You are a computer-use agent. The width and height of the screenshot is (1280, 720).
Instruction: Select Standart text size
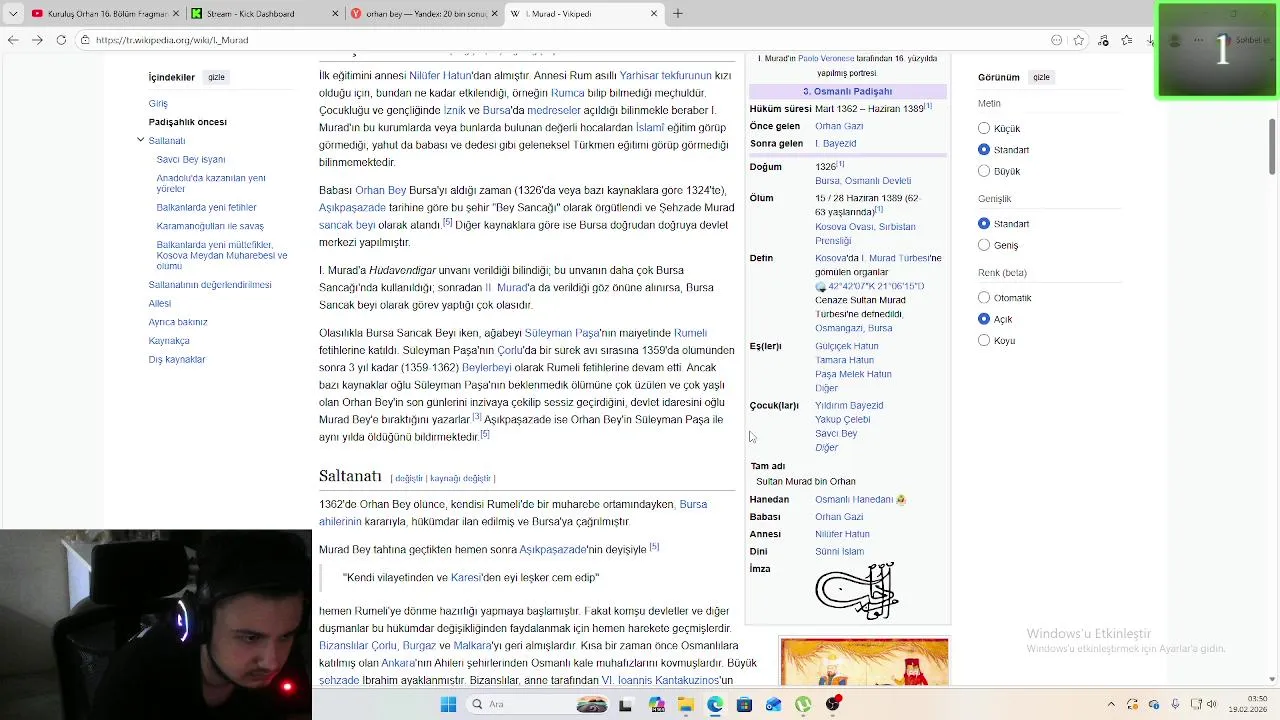[x=984, y=150]
